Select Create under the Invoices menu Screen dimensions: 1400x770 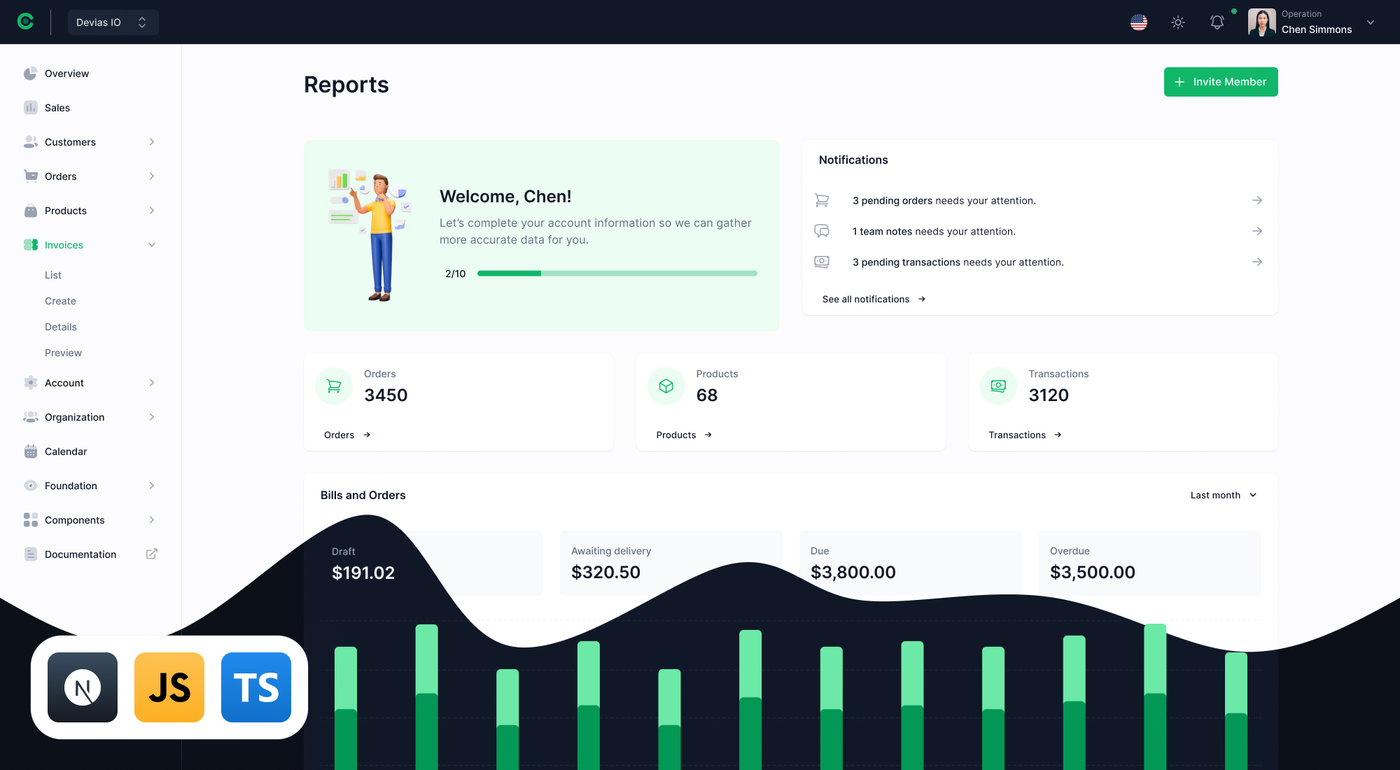click(60, 300)
